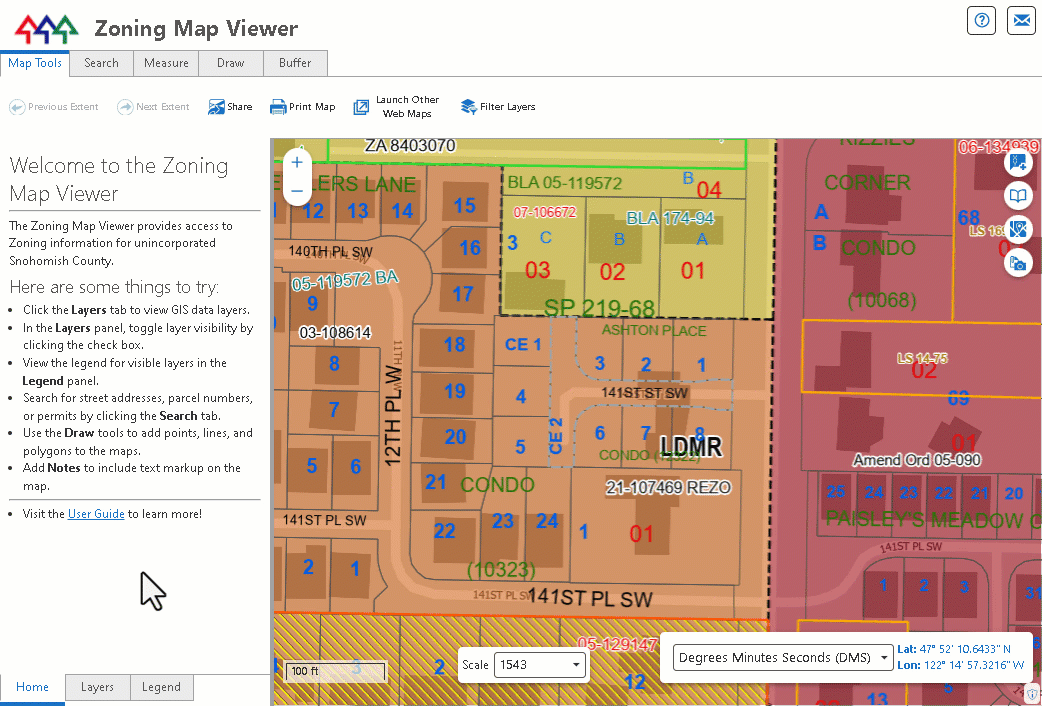This screenshot has width=1042, height=706.
Task: Select the Home tab at bottom
Action: (32, 687)
